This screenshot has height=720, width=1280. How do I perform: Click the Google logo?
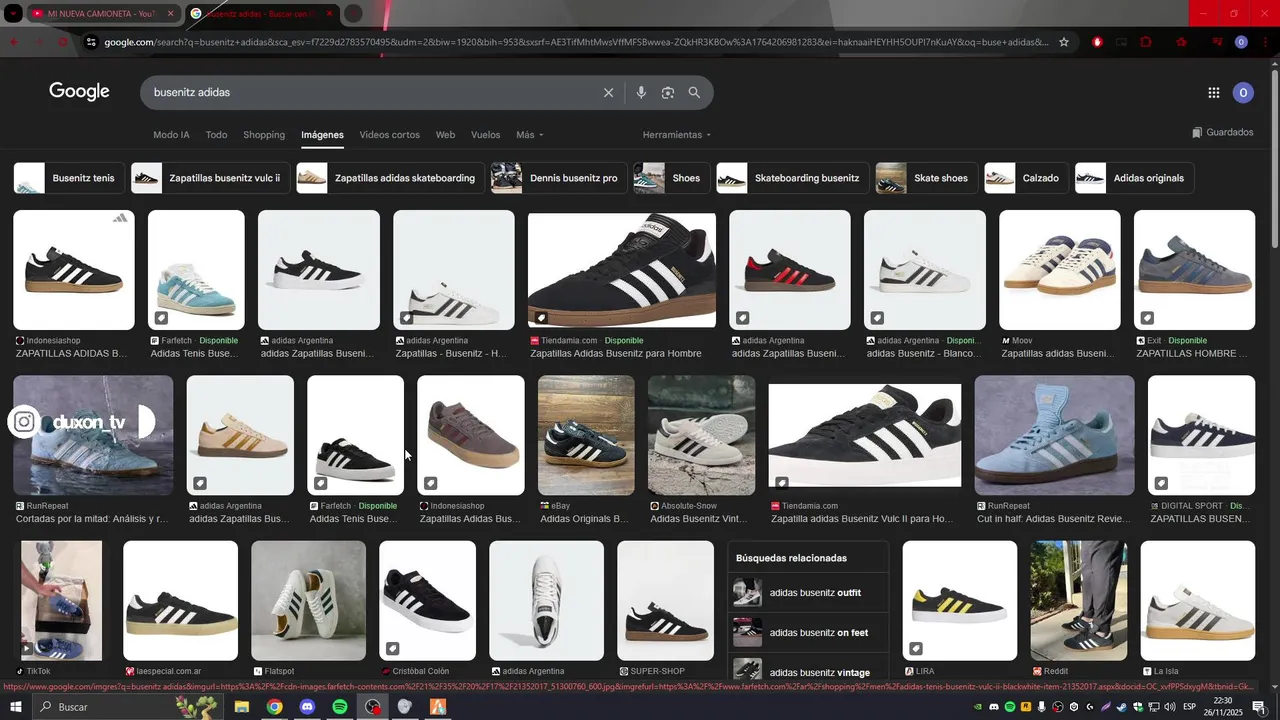coord(79,92)
